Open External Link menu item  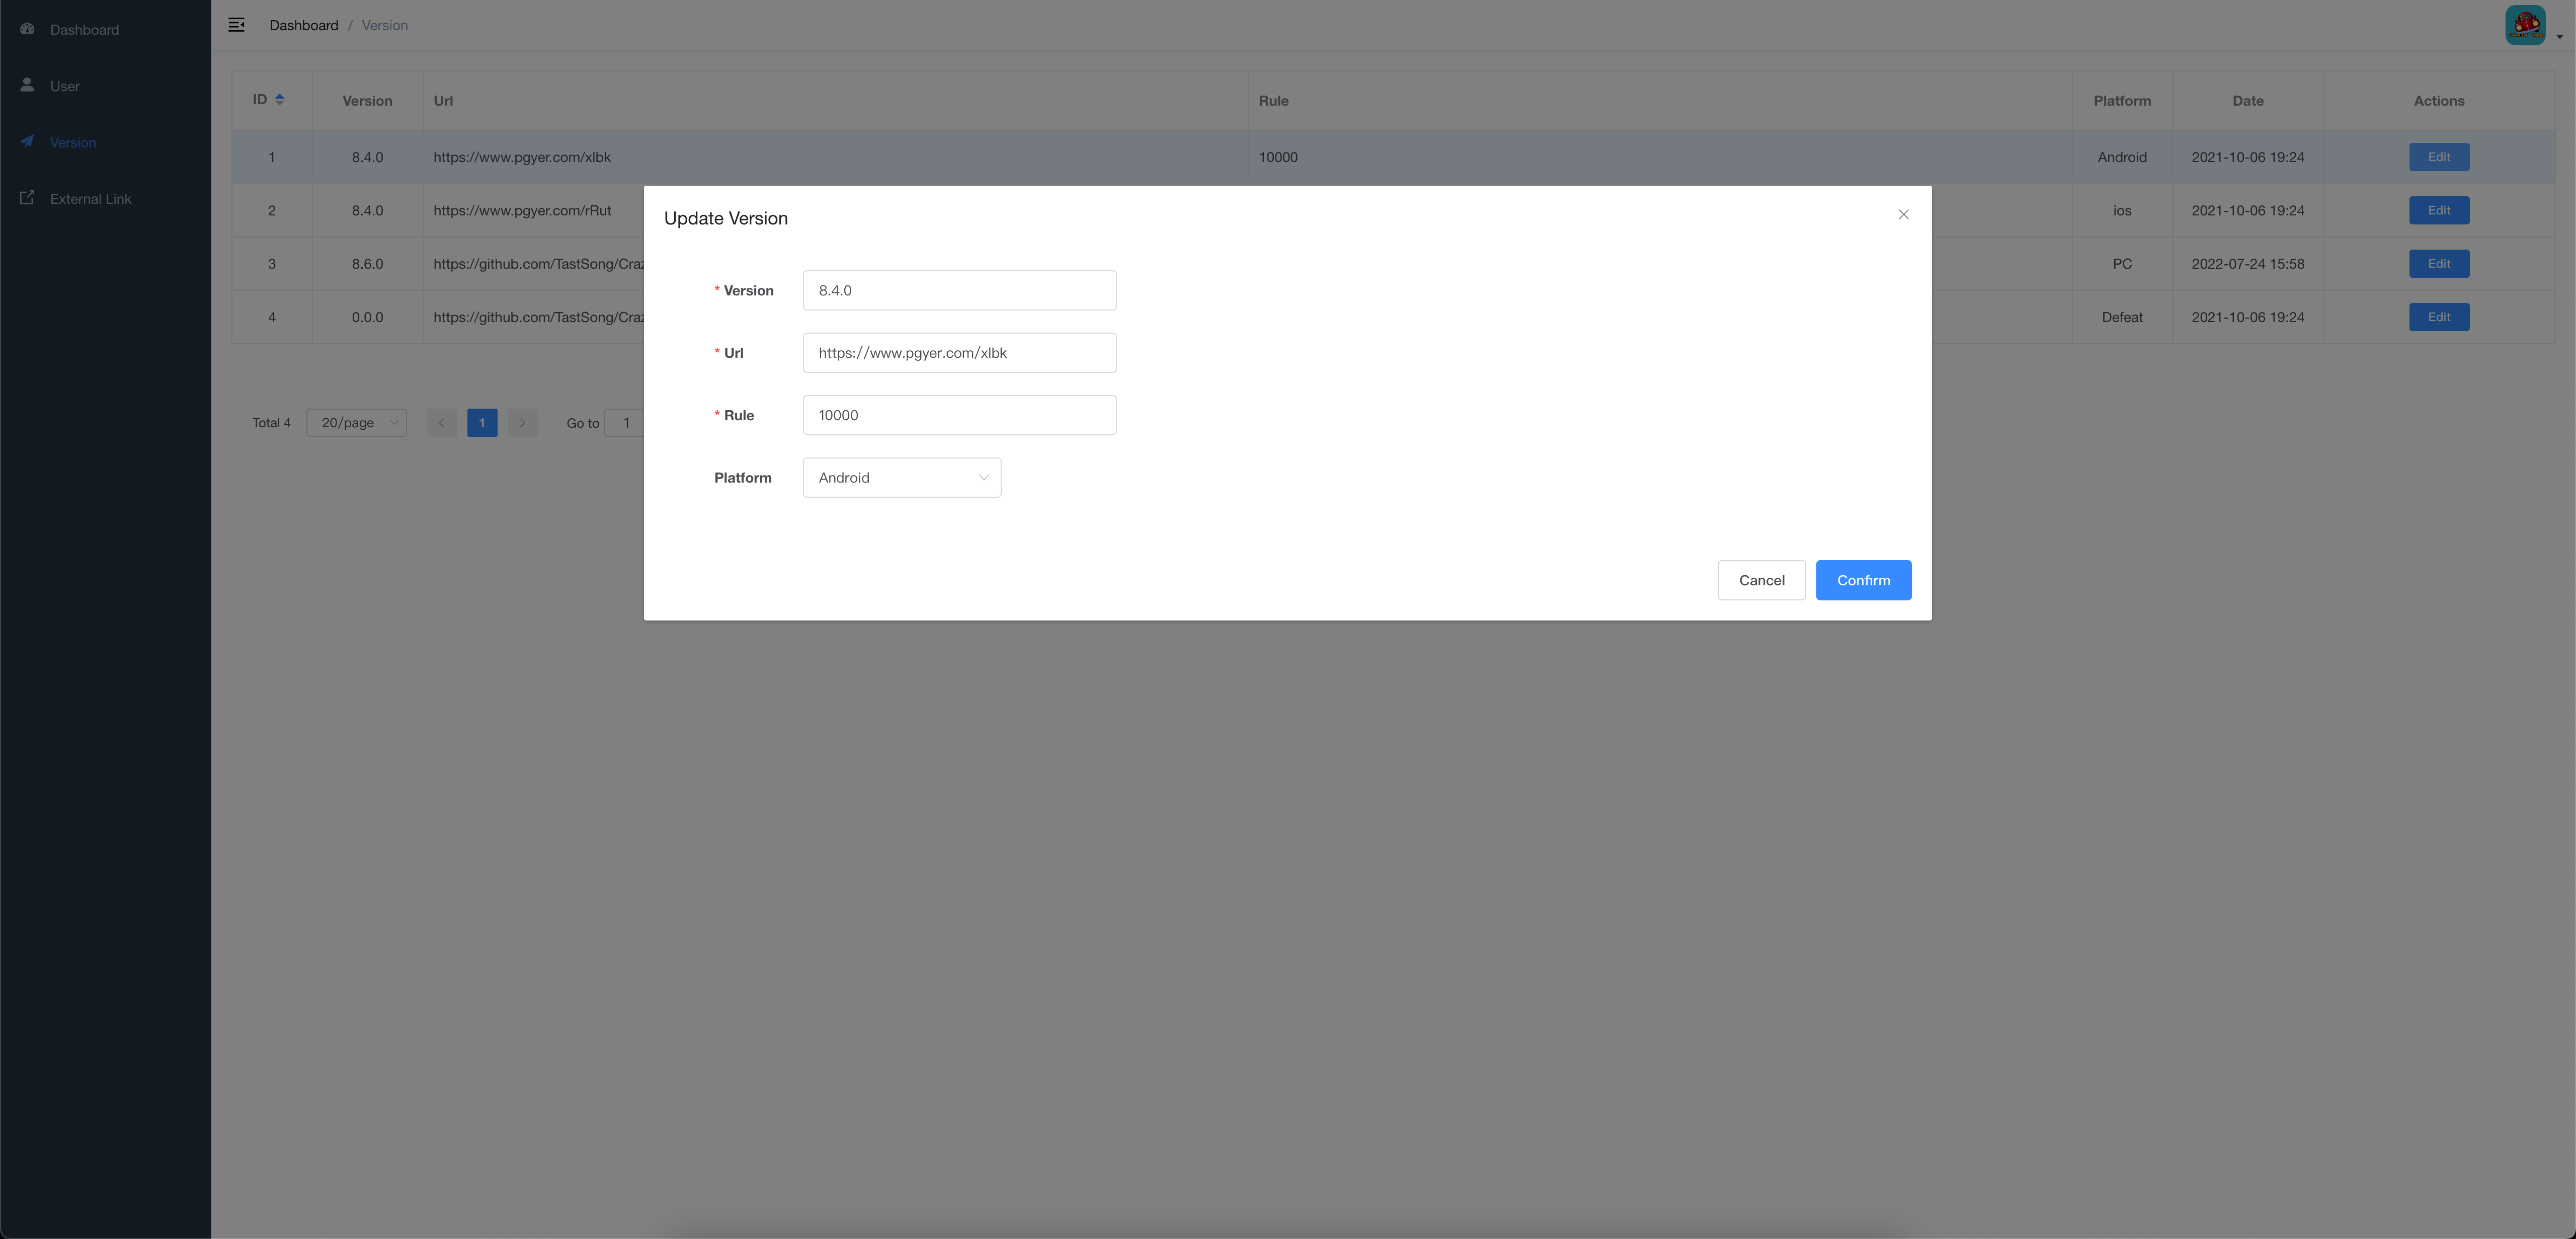tap(90, 199)
